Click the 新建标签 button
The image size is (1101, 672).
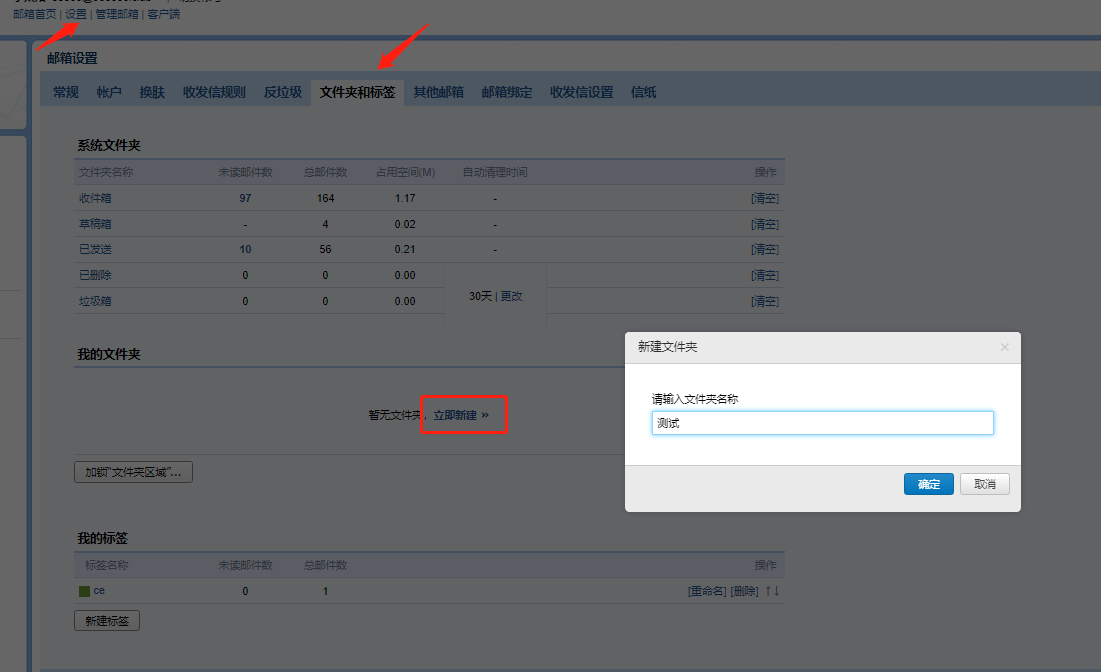107,621
